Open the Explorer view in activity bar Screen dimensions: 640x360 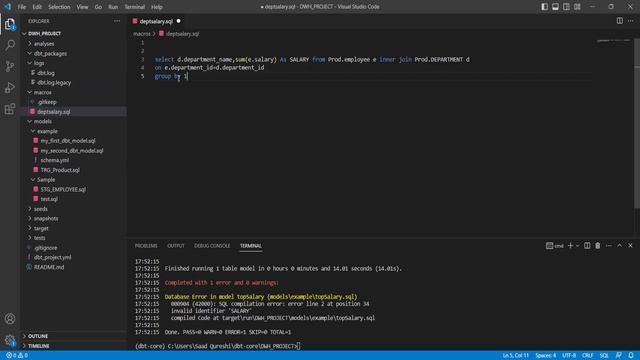tap(10, 24)
